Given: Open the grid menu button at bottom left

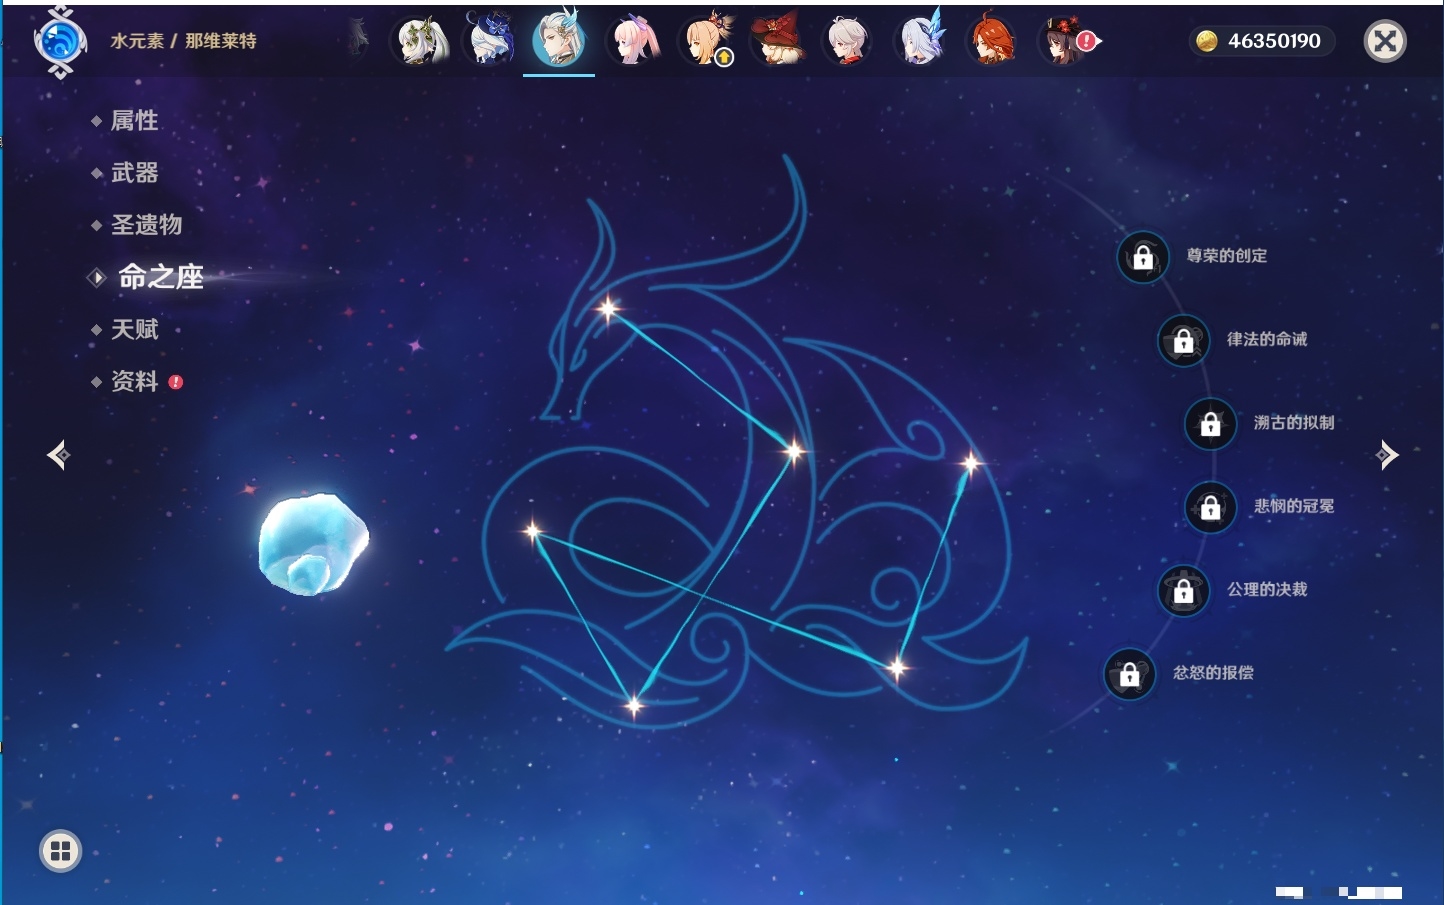Looking at the screenshot, I should pos(60,851).
